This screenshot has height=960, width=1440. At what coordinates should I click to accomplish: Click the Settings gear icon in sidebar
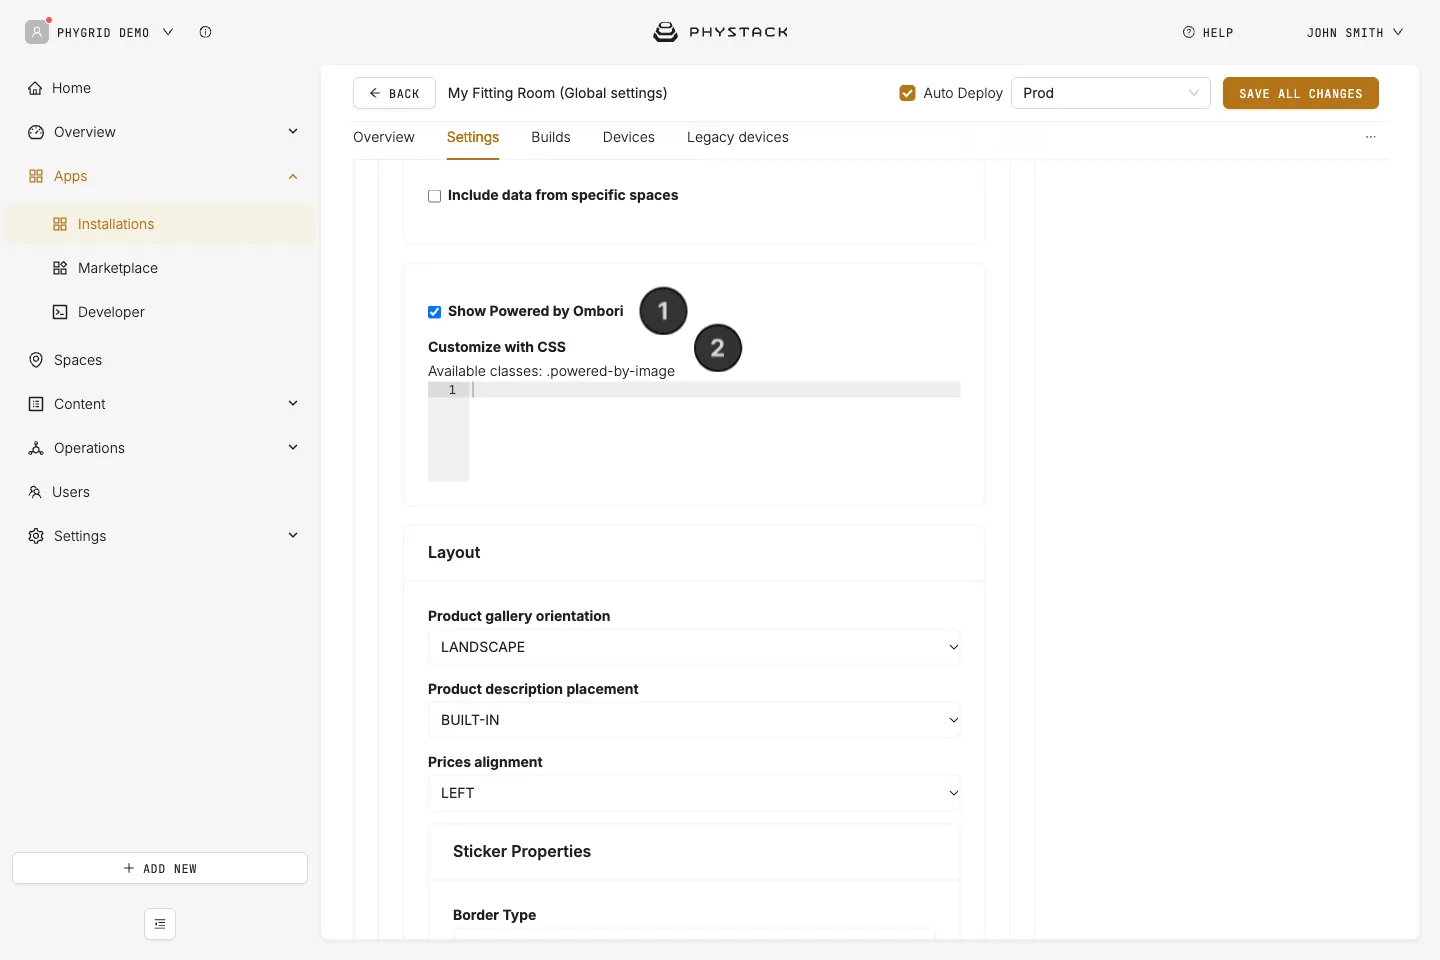(x=36, y=536)
